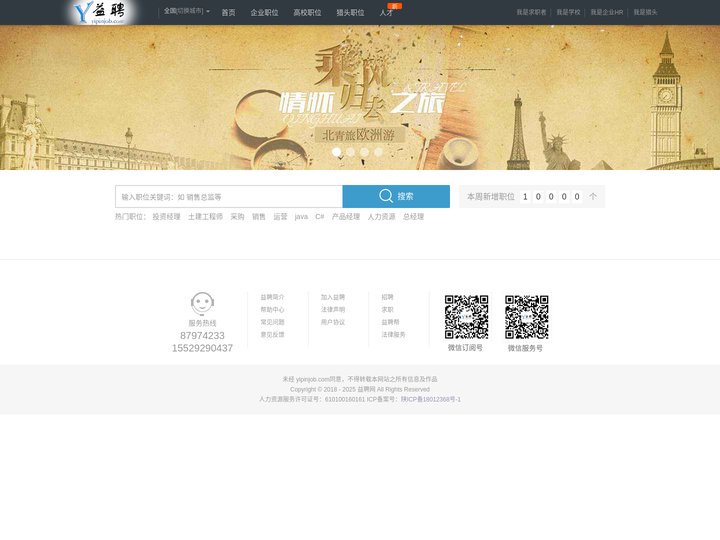
Task: Open the 人才 nav item
Action: point(386,12)
